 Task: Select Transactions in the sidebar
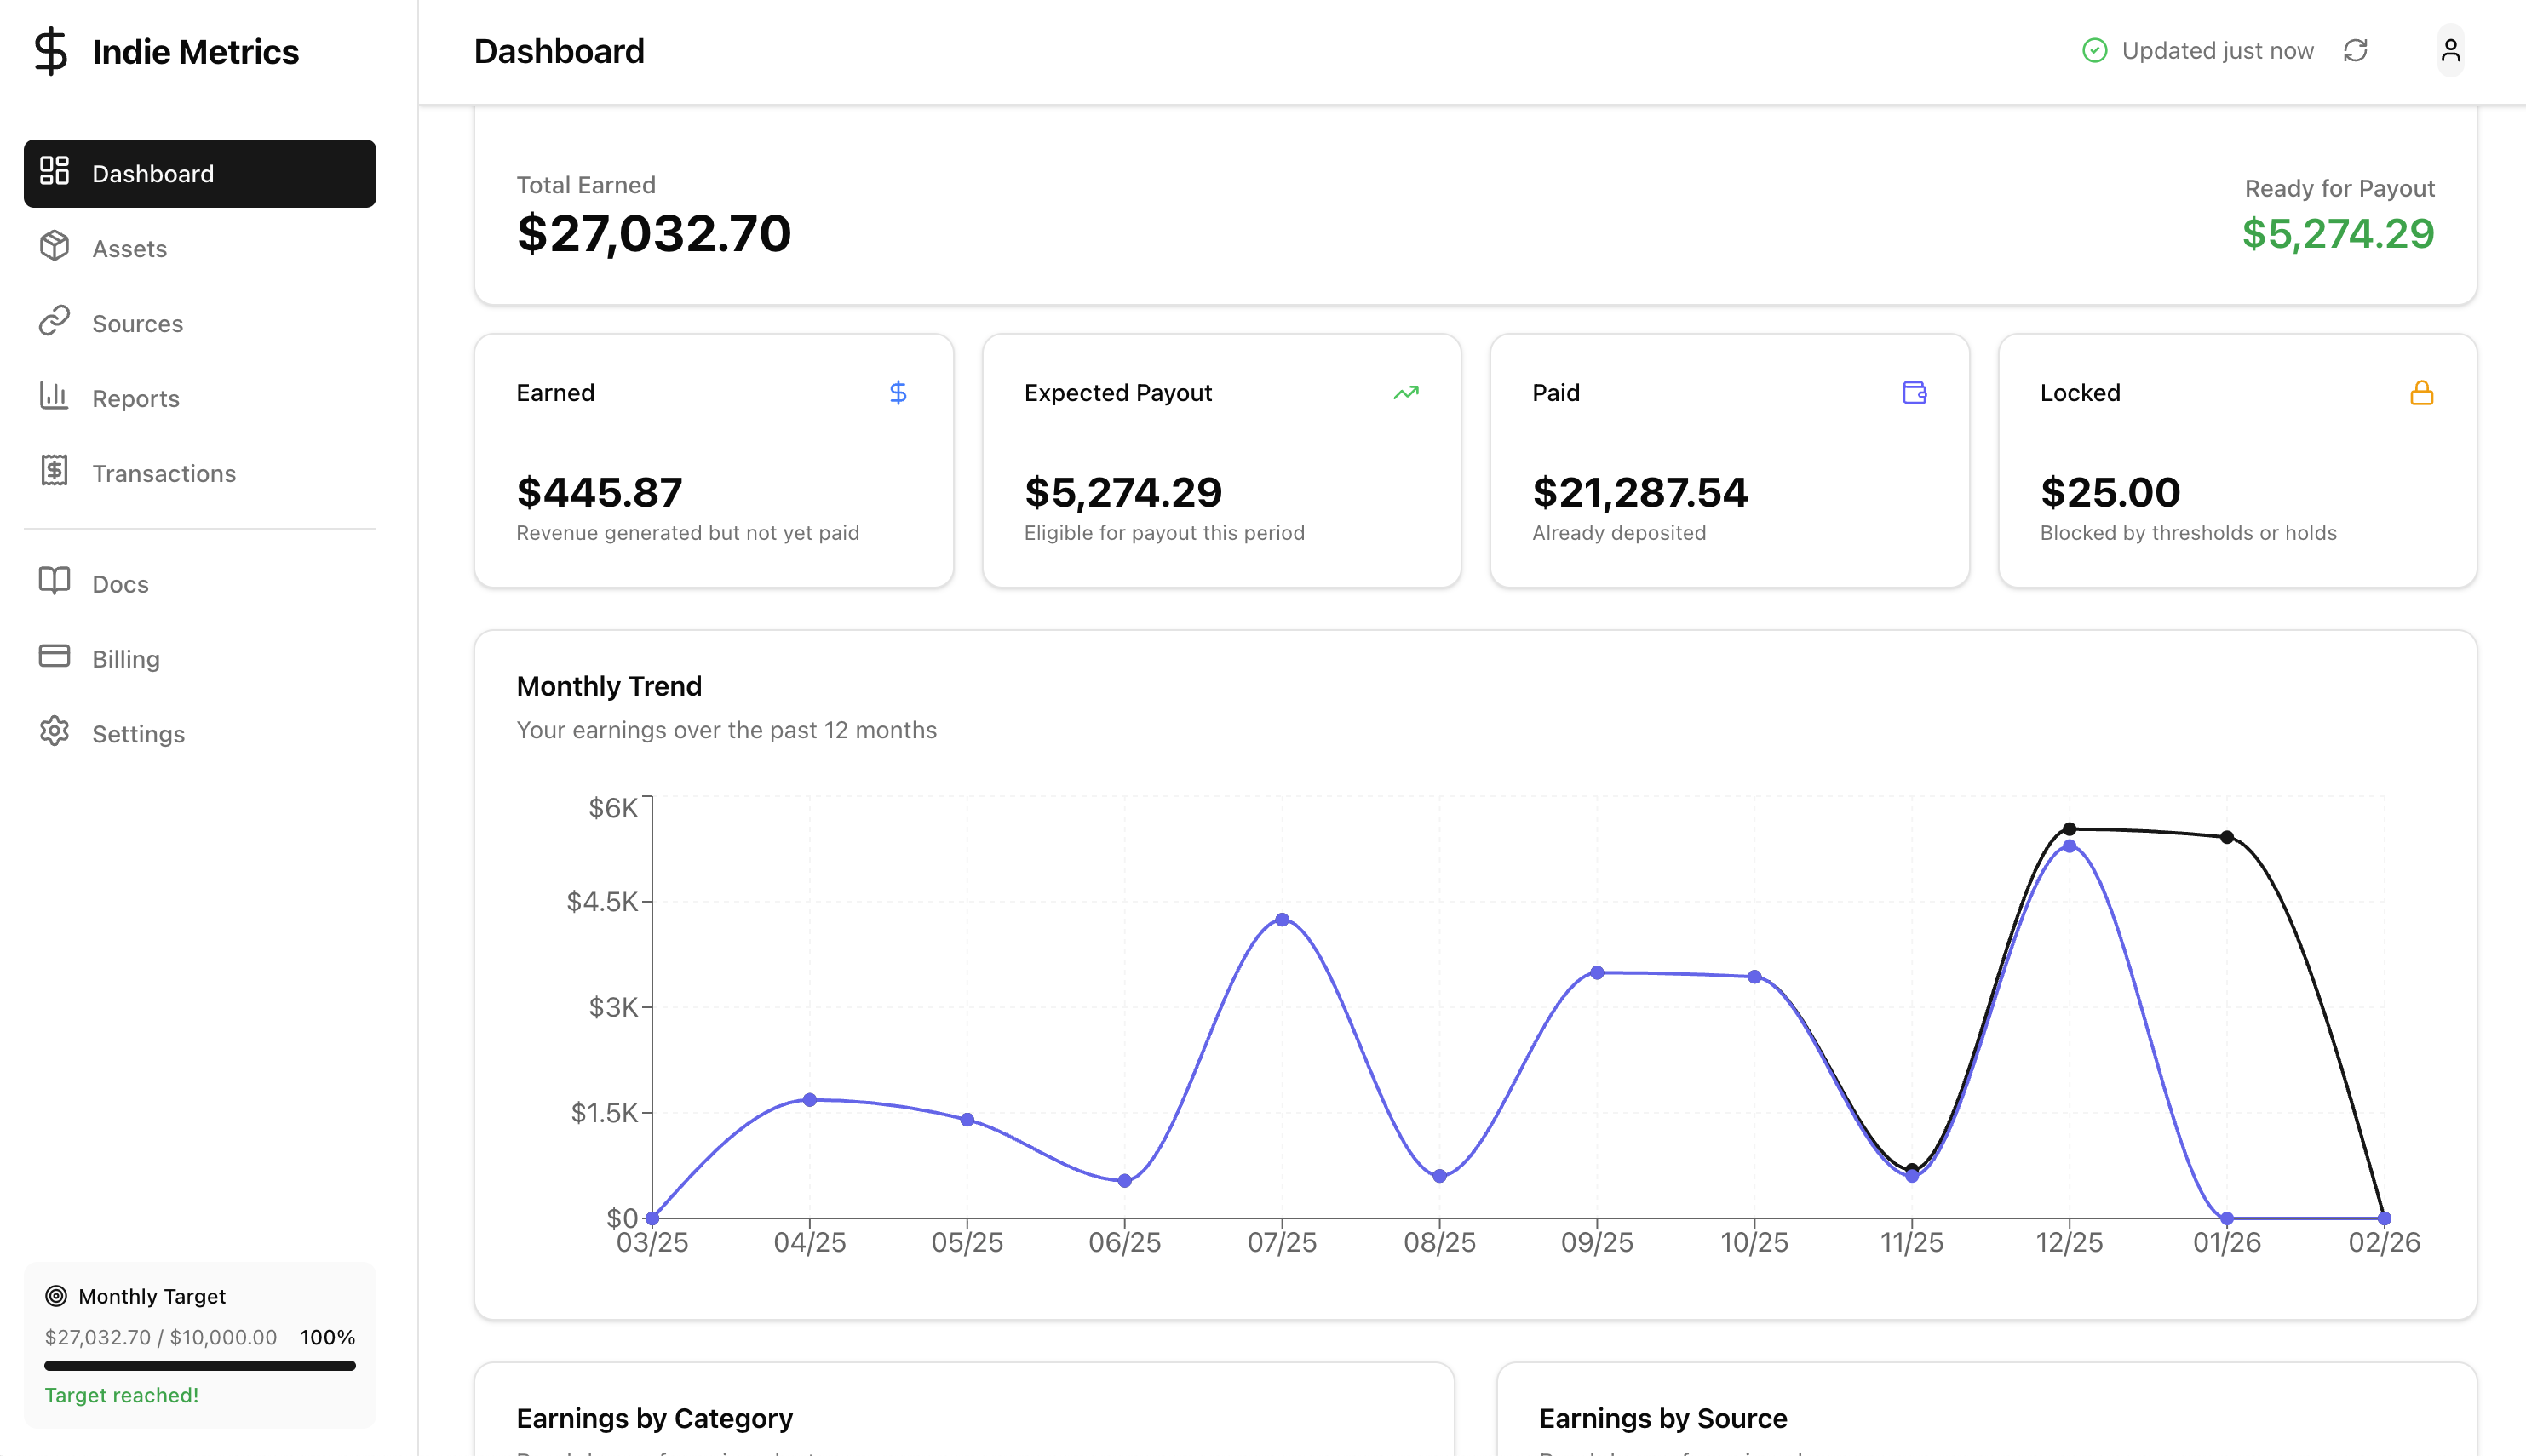click(x=164, y=472)
